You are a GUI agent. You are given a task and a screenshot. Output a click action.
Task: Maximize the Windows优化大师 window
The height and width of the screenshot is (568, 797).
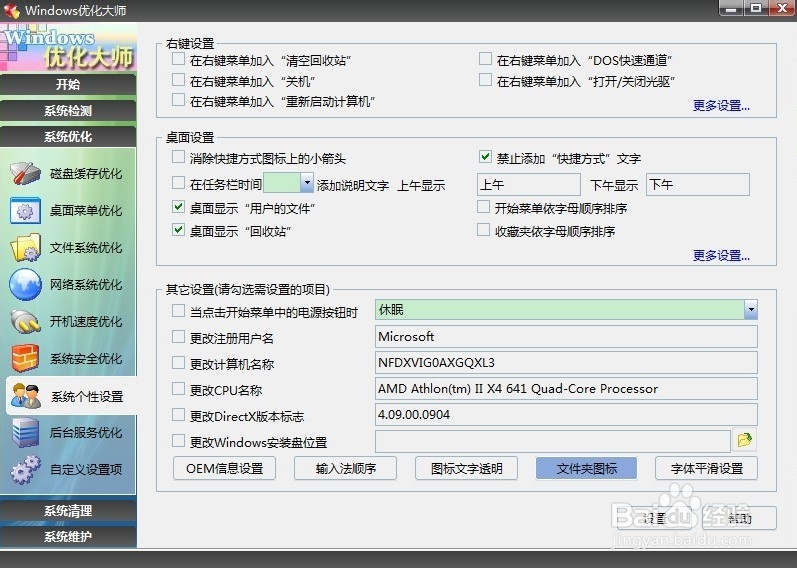756,8
